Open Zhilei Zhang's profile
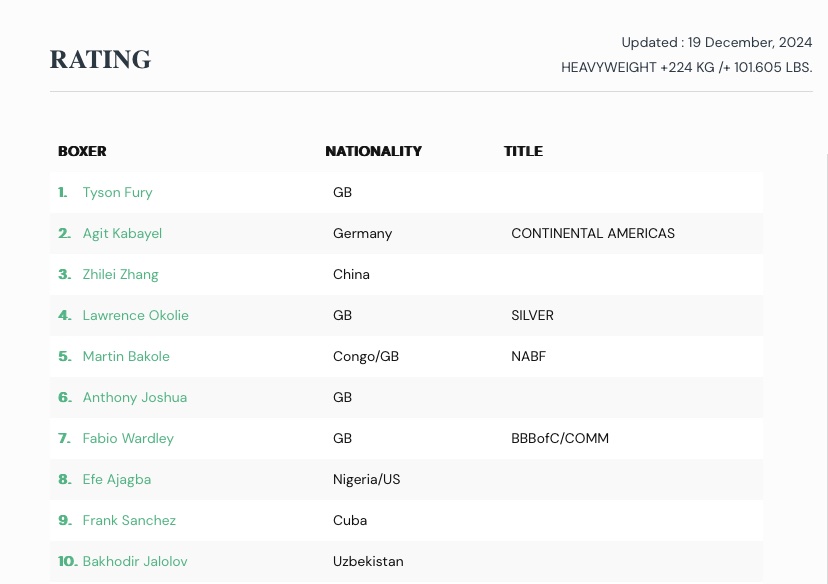The width and height of the screenshot is (828, 584). click(x=120, y=274)
